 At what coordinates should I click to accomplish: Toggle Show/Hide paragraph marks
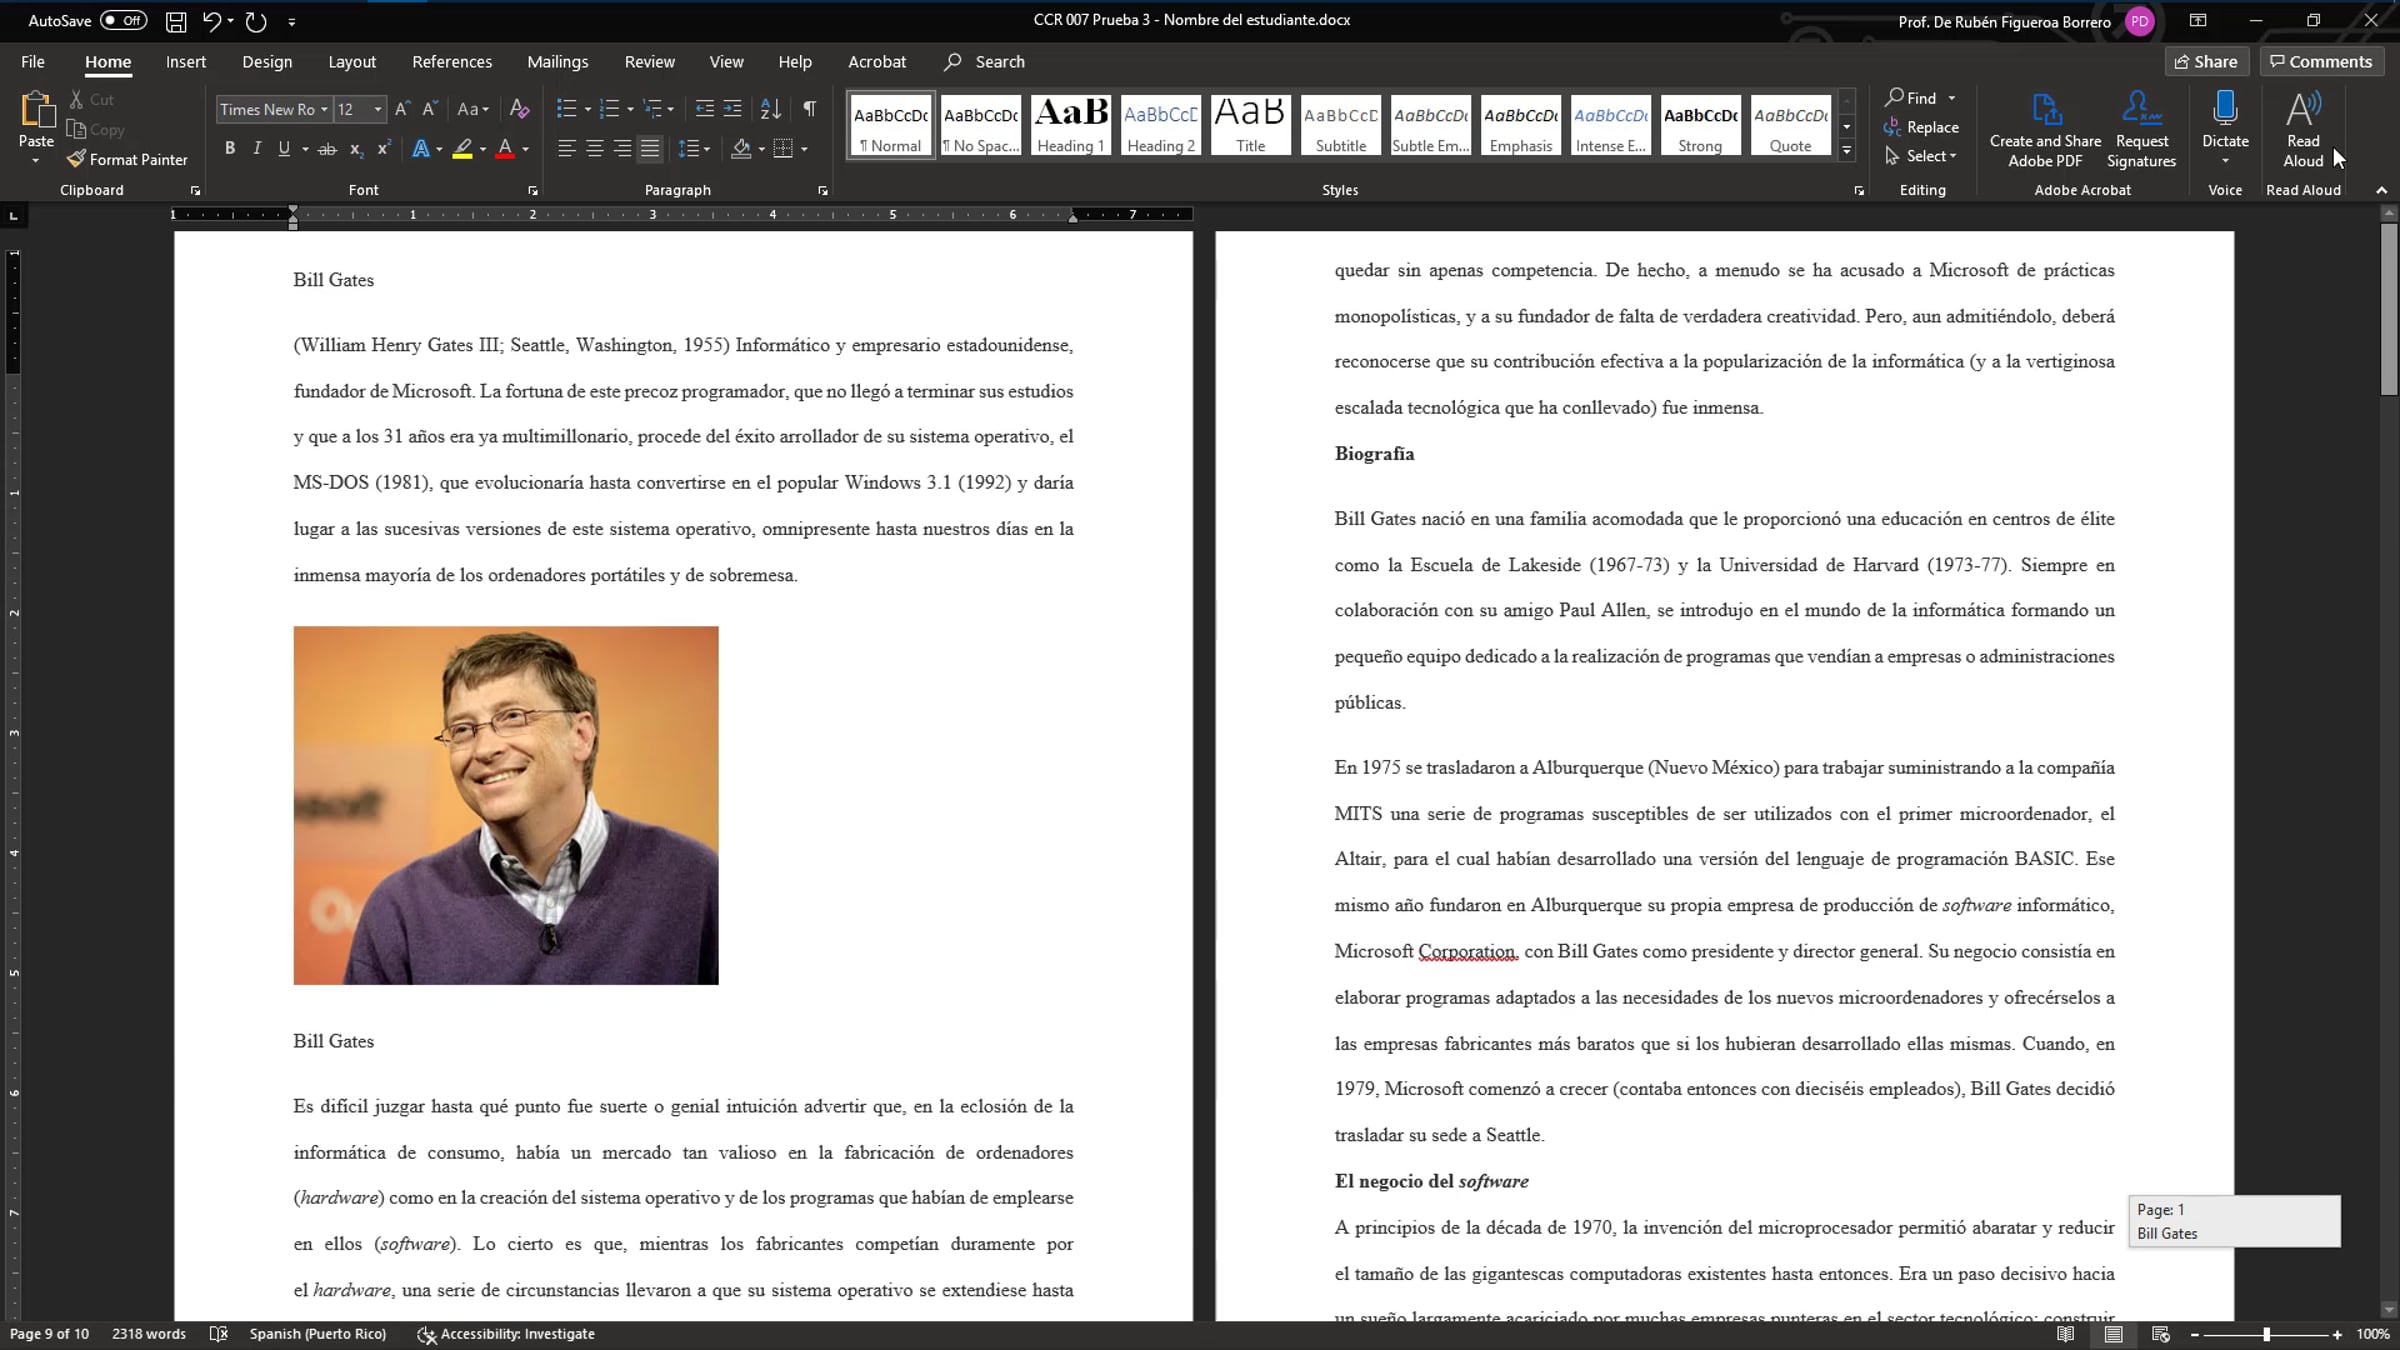click(x=810, y=109)
